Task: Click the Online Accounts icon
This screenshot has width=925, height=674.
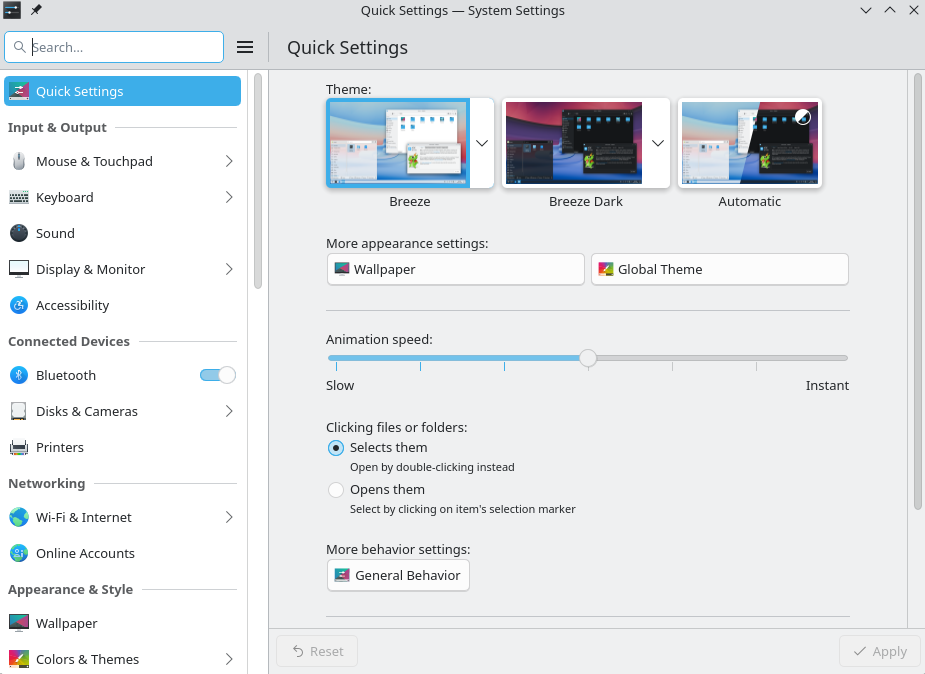Action: 19,553
